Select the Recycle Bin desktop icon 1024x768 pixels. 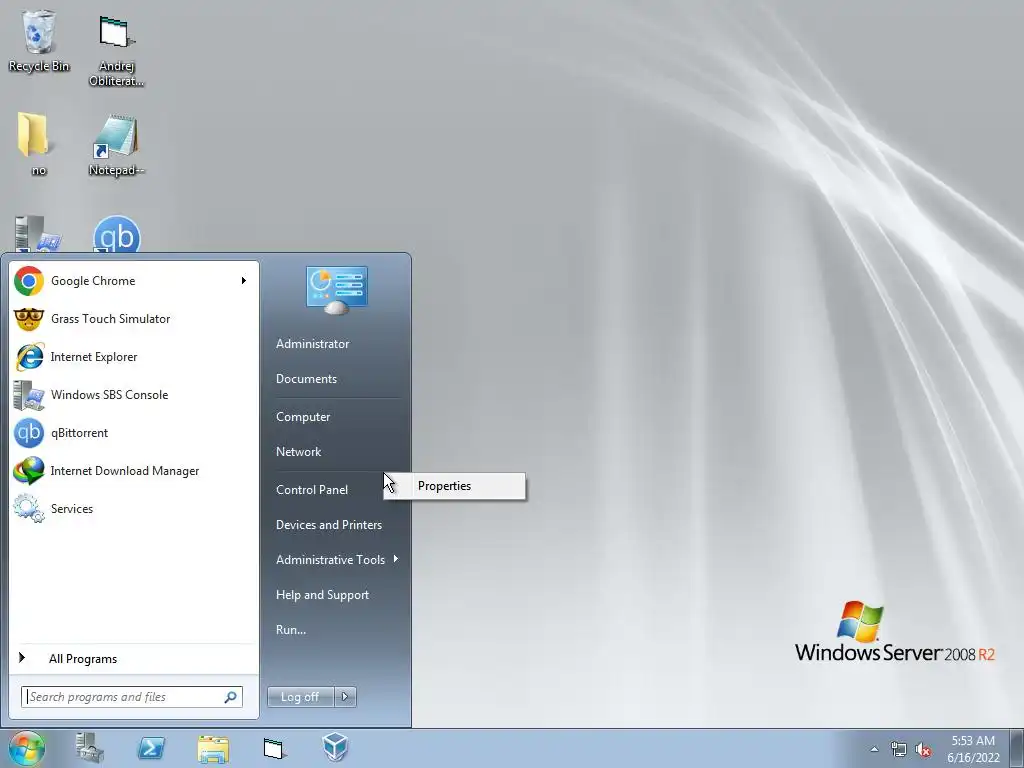[39, 40]
